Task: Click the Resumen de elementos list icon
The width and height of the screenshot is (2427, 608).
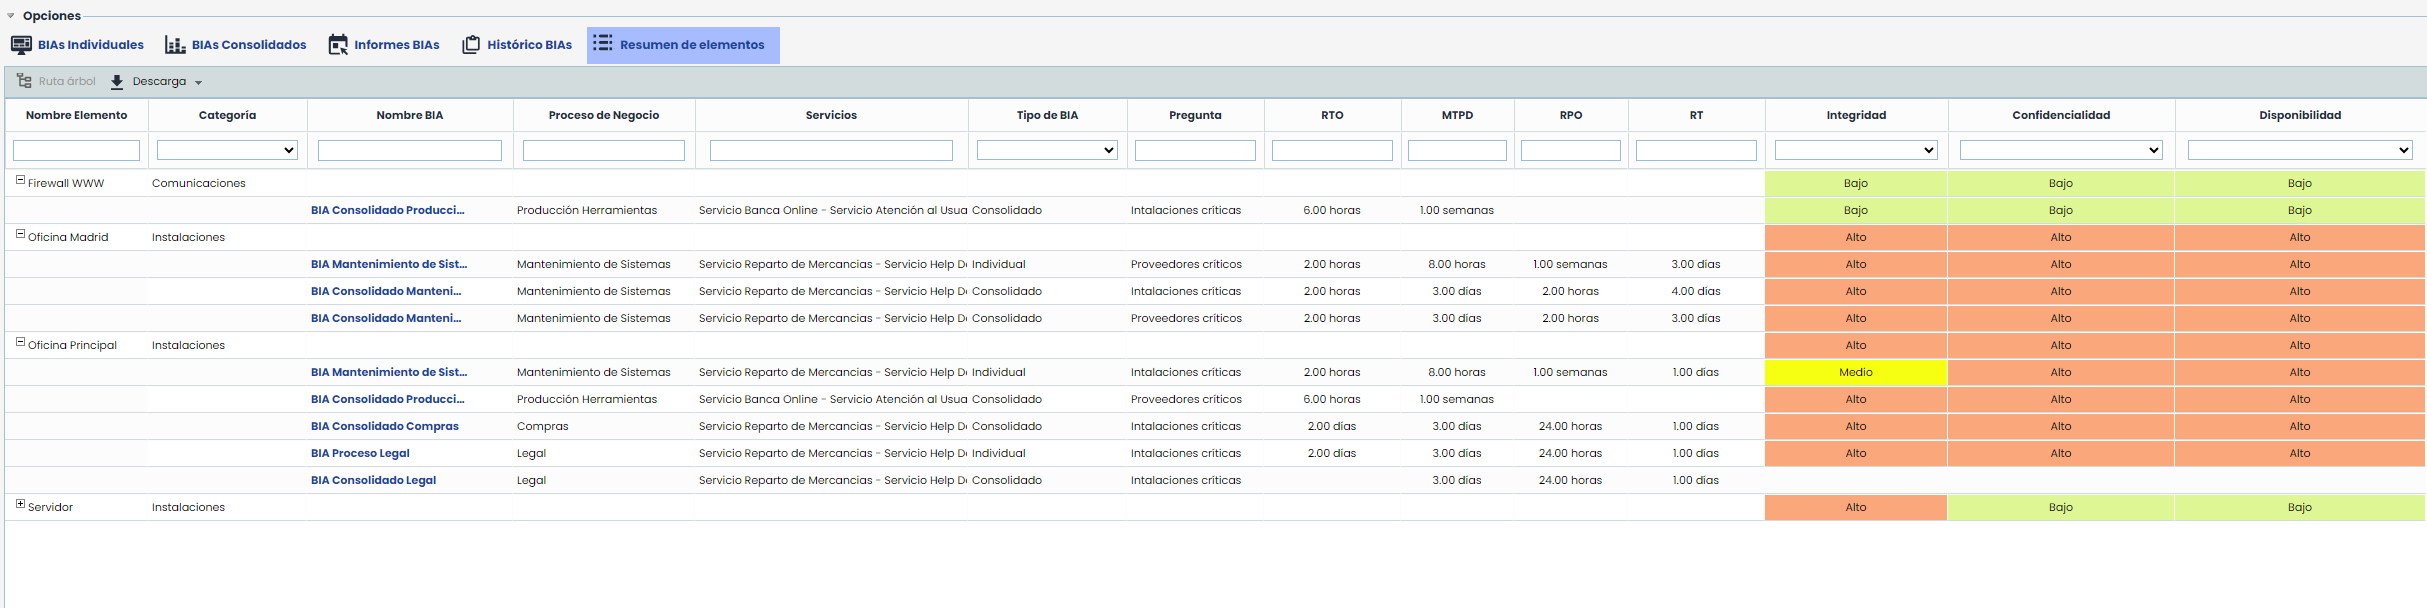Action: tap(603, 43)
